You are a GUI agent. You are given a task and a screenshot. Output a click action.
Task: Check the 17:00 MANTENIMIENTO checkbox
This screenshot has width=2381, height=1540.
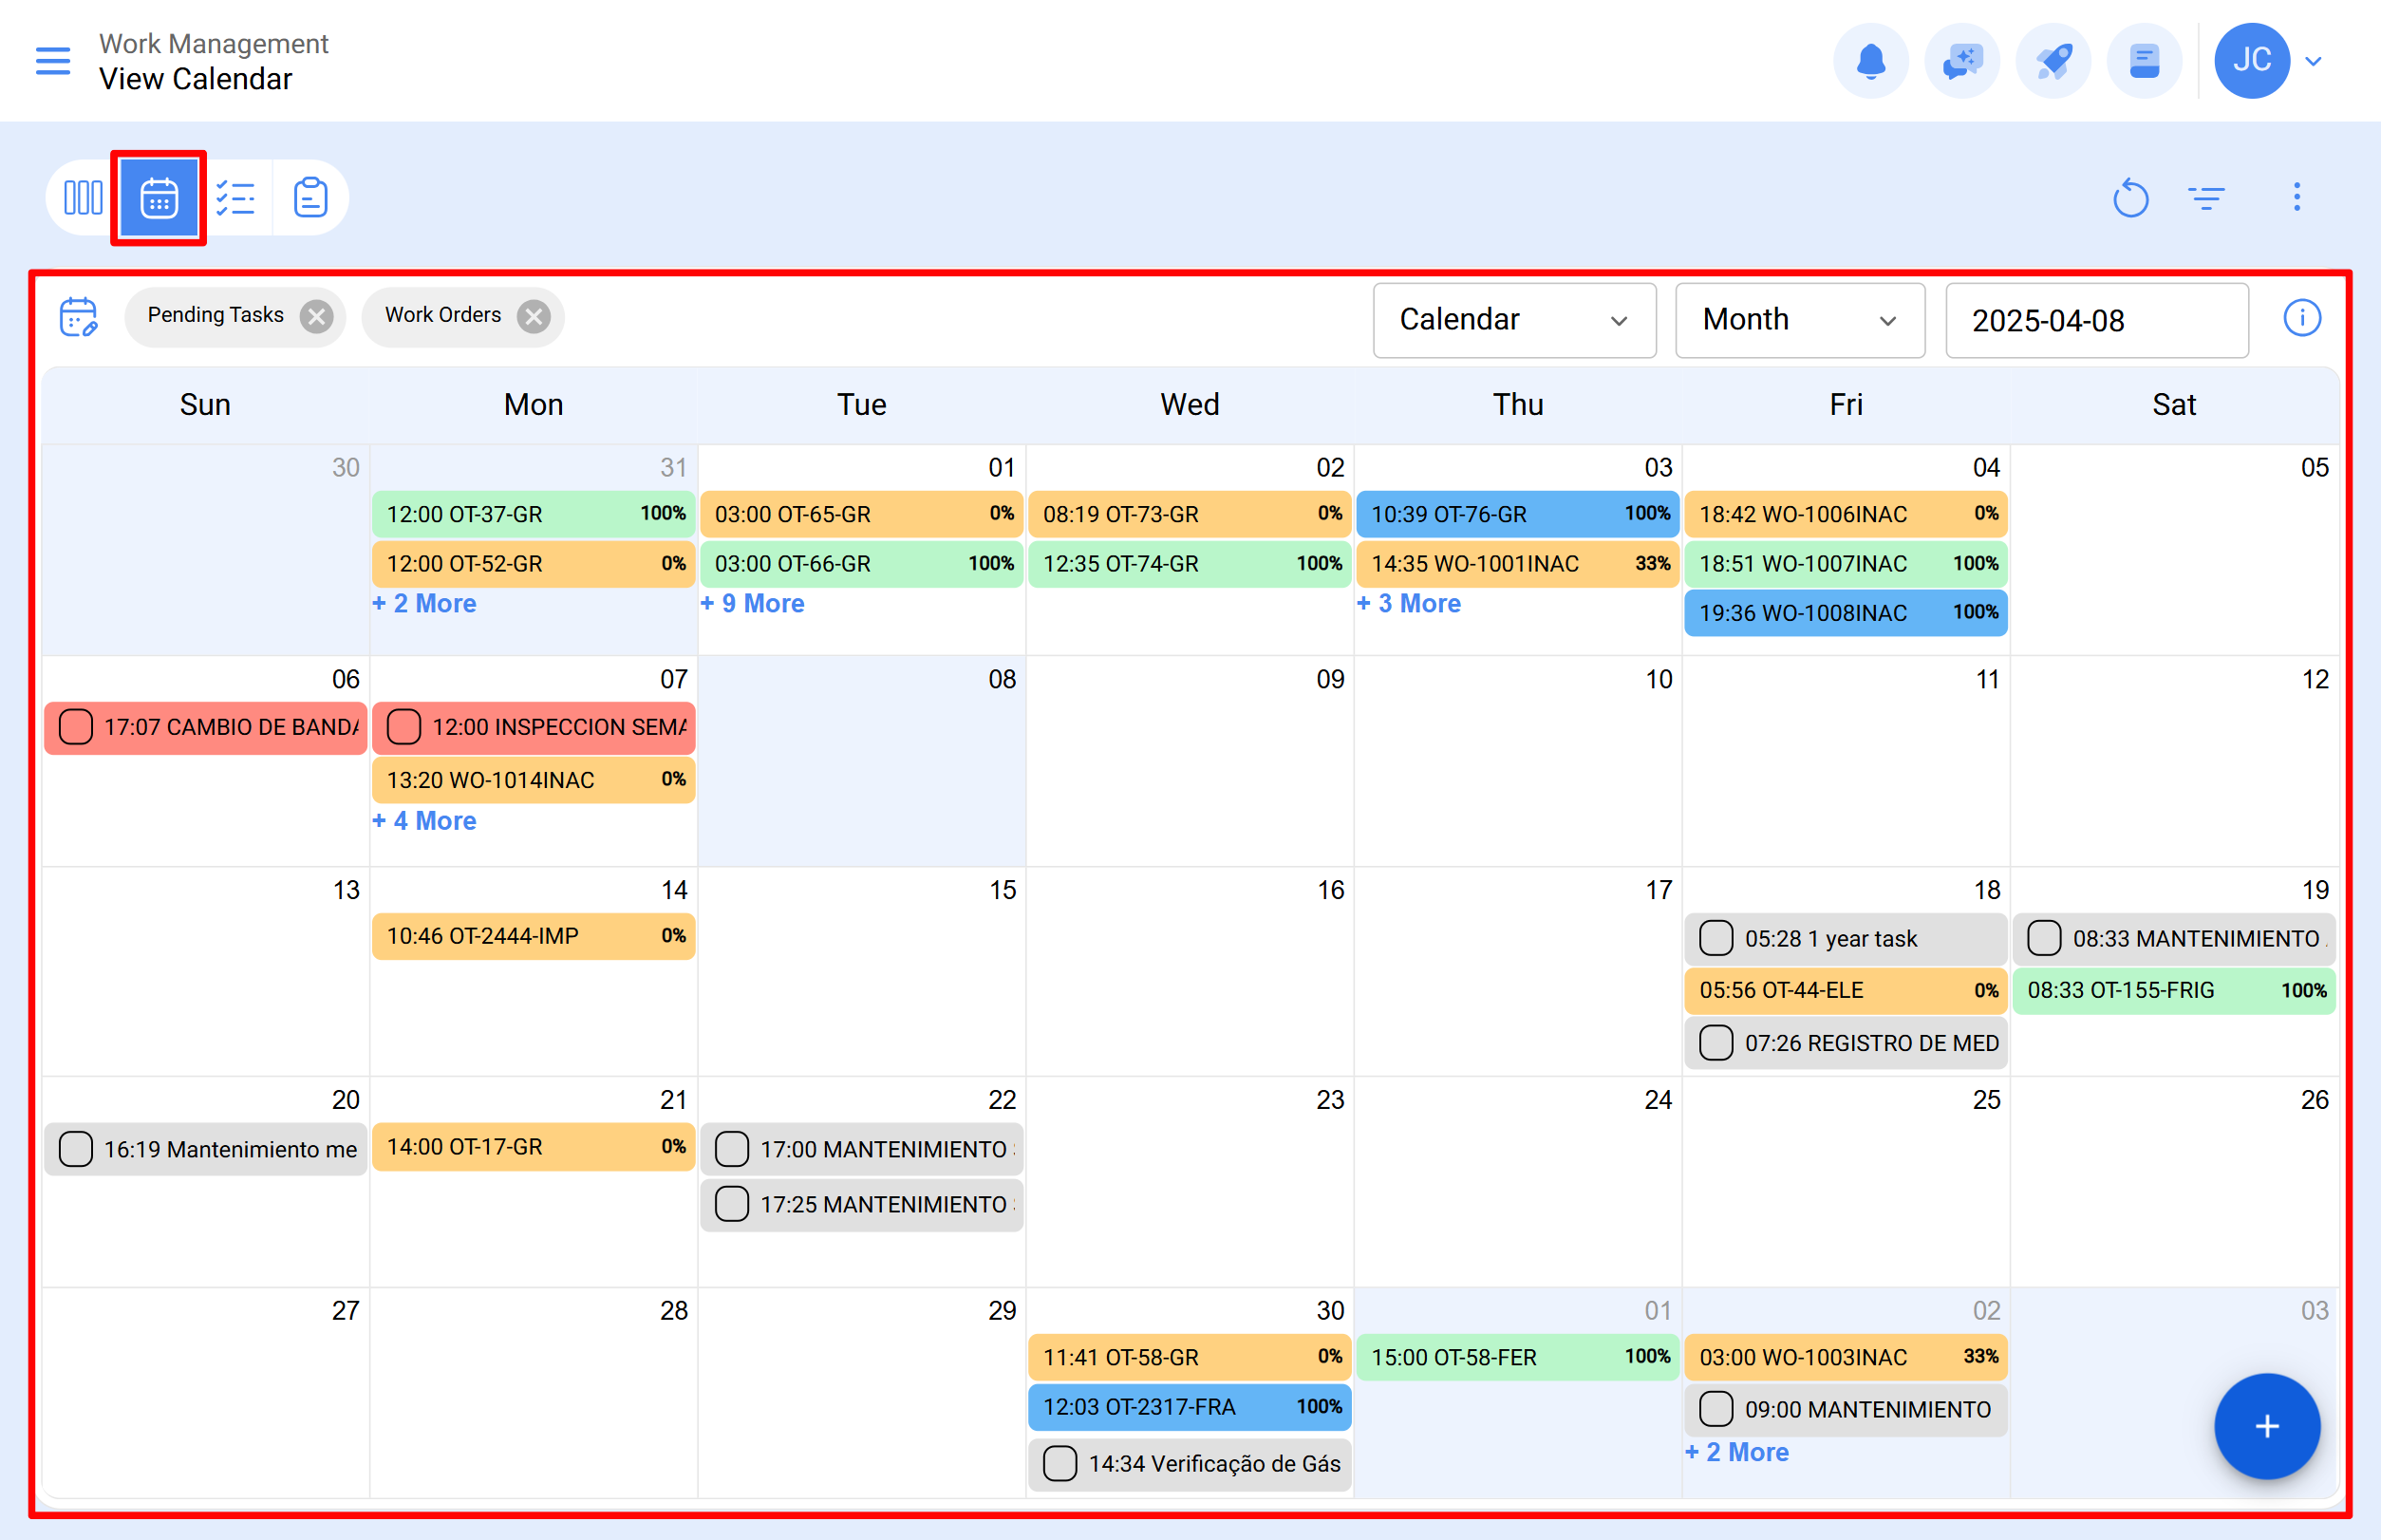coord(732,1149)
